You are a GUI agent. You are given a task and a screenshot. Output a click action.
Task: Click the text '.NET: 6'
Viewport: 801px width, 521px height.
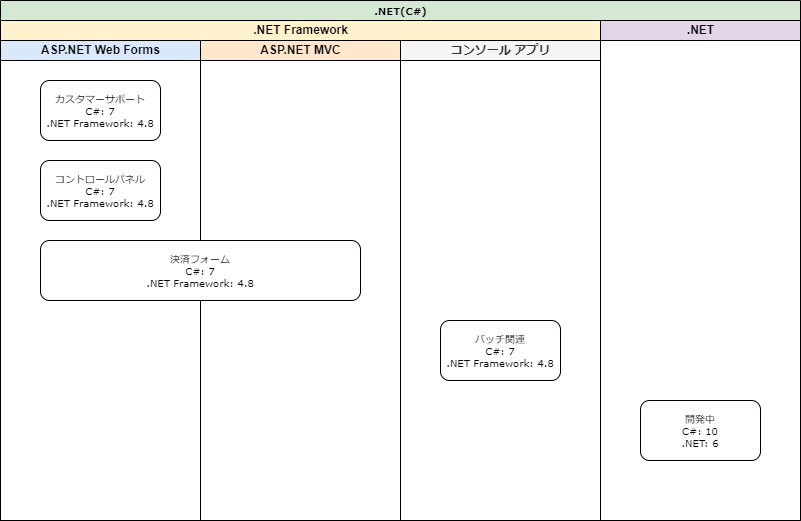[x=700, y=444]
